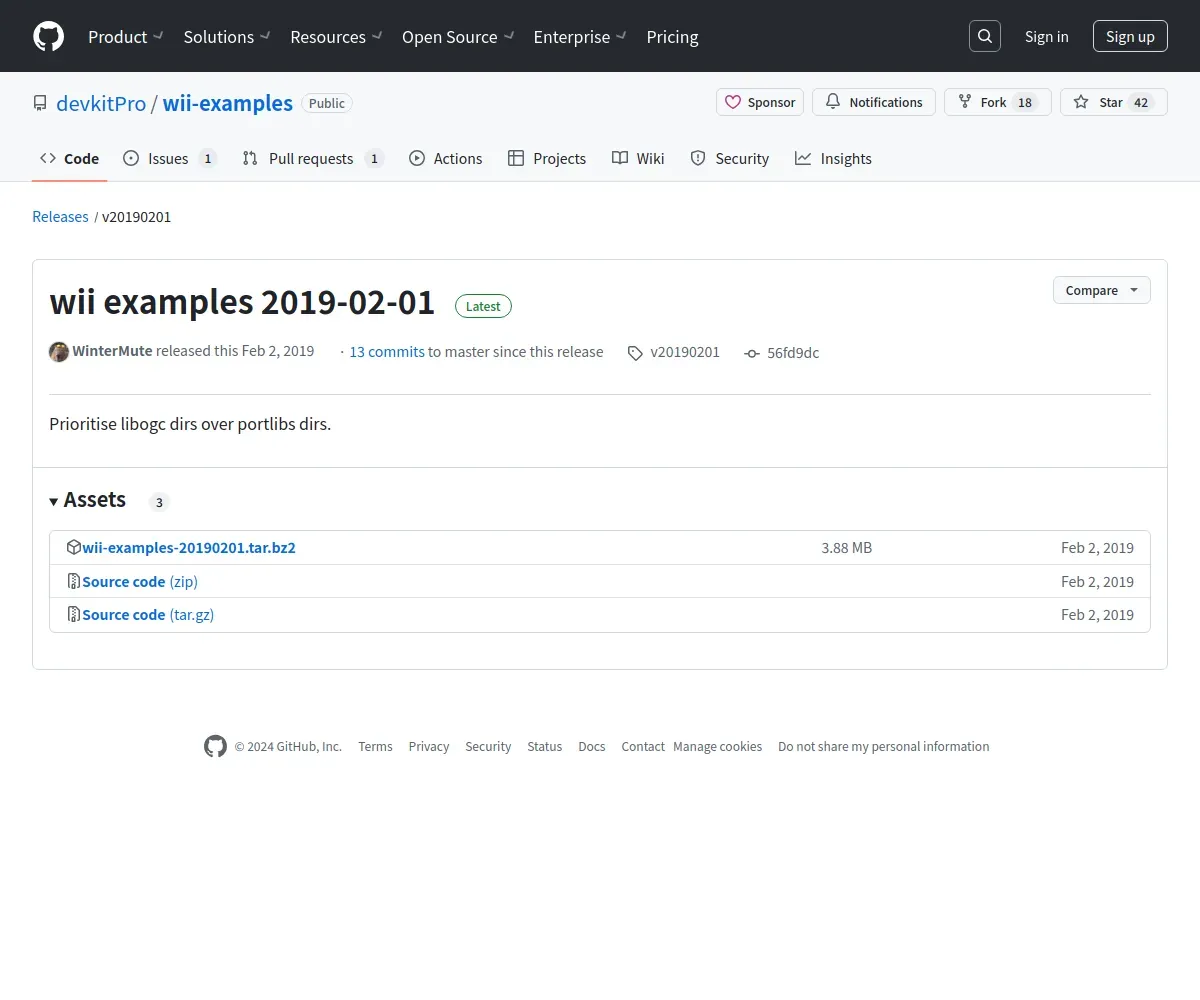This screenshot has width=1200, height=1000.
Task: Star the repository with Star 42 button
Action: pyautogui.click(x=1114, y=102)
